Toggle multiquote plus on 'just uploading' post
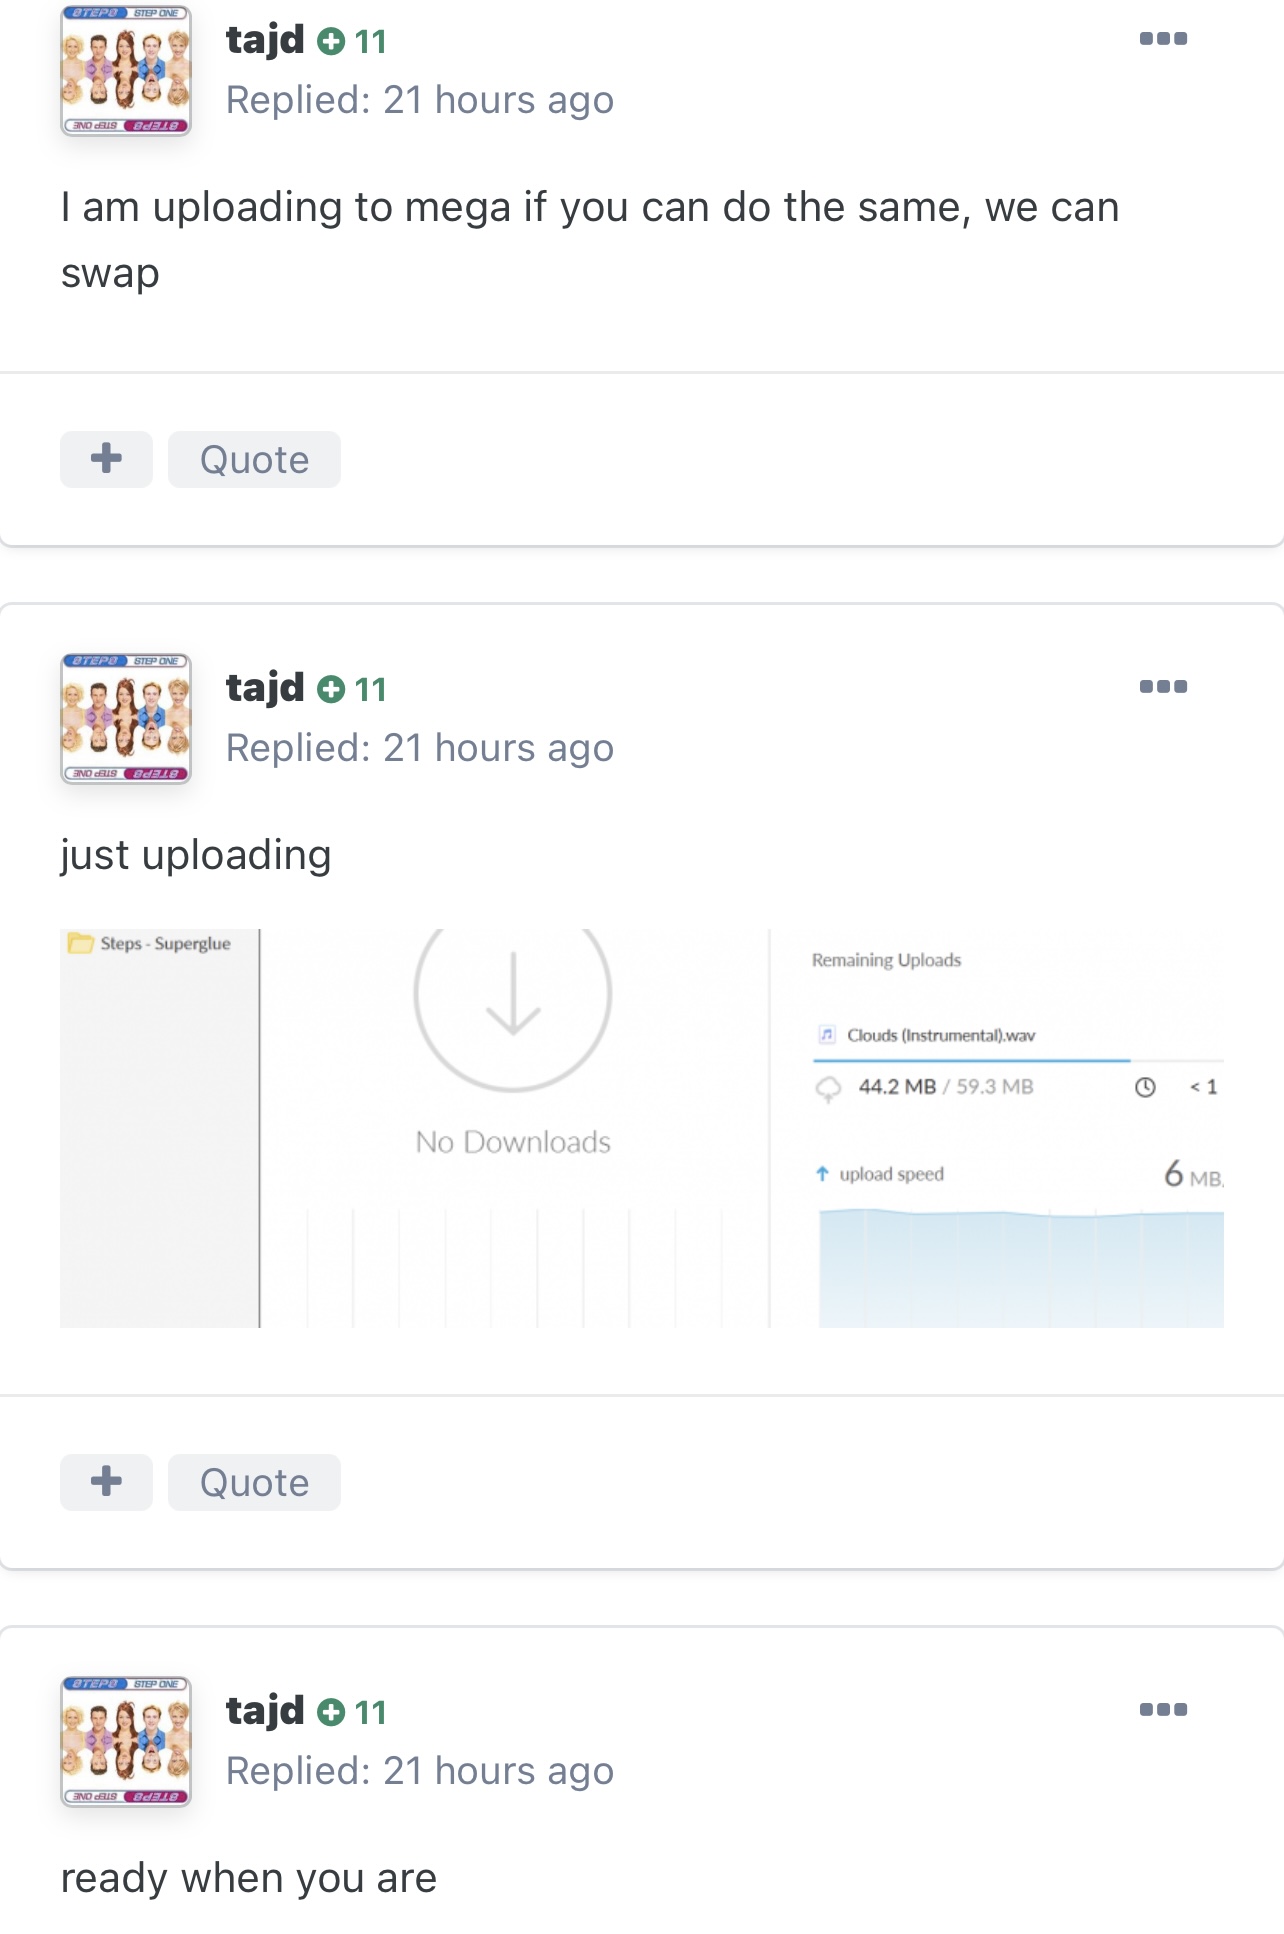1284x1934 pixels. click(106, 1483)
